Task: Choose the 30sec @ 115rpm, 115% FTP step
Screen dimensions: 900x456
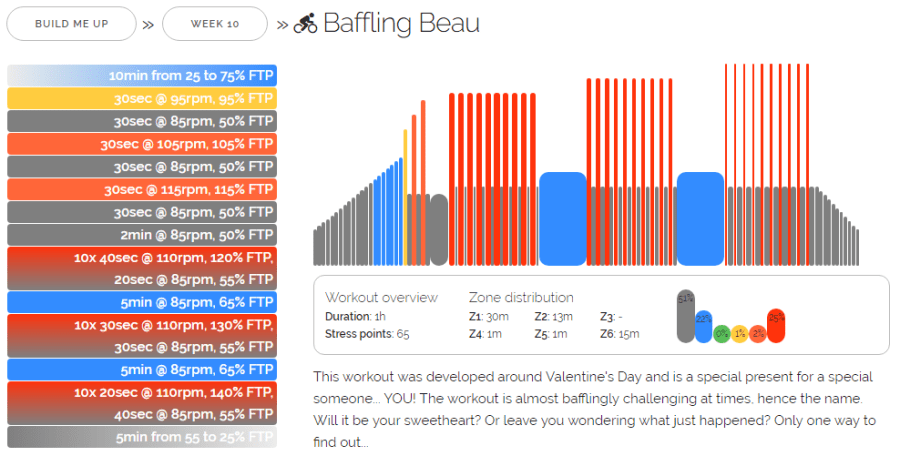Action: pos(142,189)
